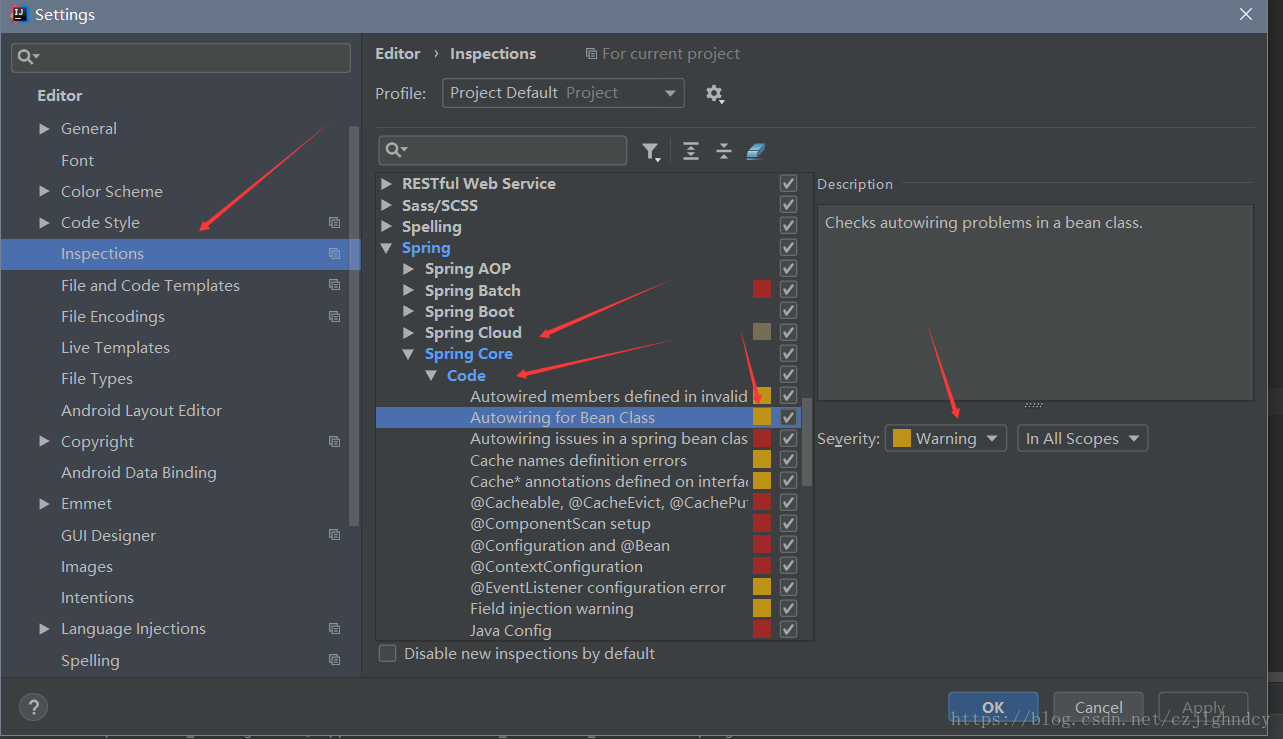Click the Spring Batch red severity swatch
This screenshot has height=739, width=1283.
(762, 290)
